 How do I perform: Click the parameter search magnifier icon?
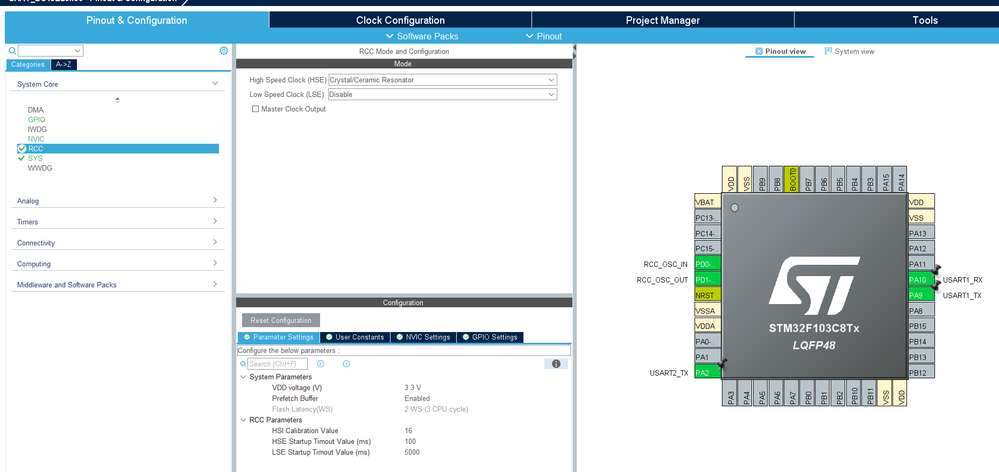243,364
